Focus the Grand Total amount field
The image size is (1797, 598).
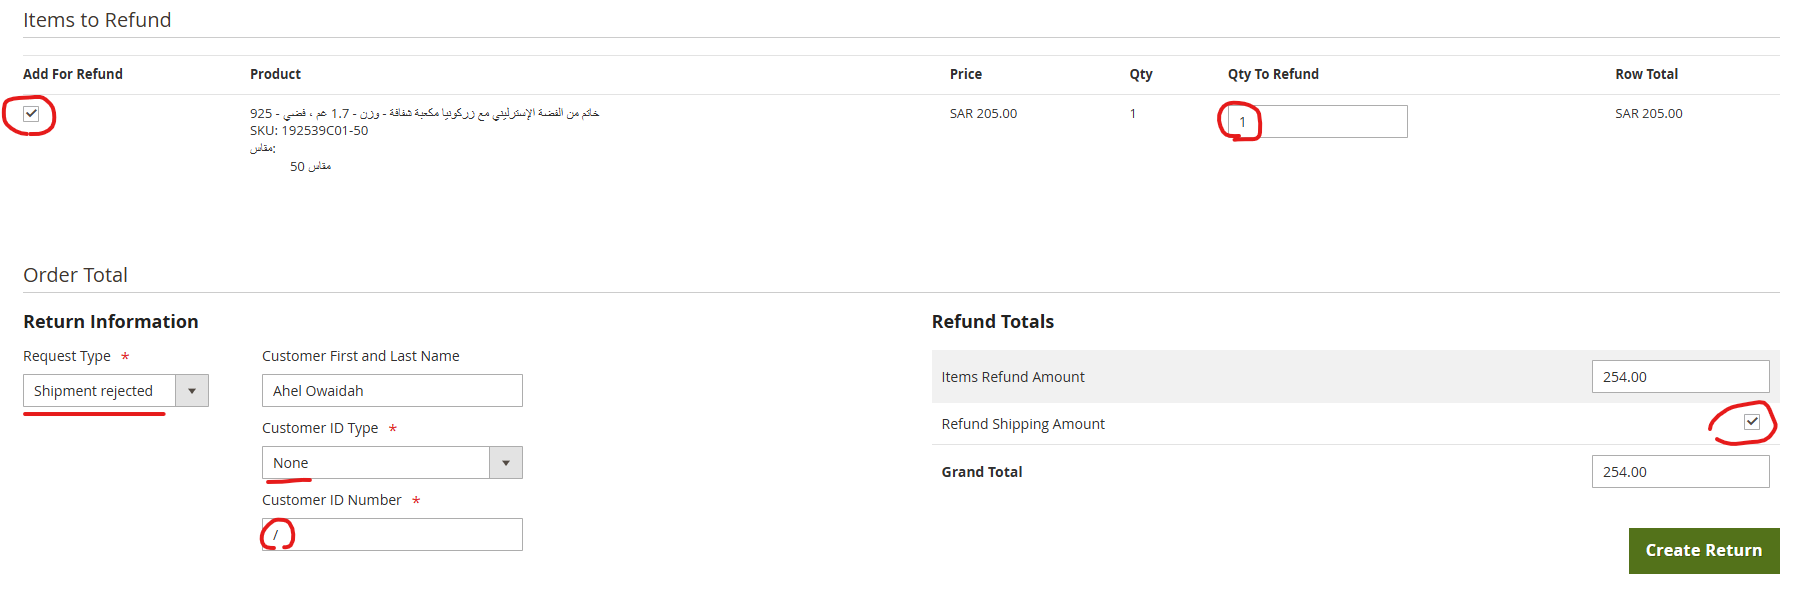1679,472
